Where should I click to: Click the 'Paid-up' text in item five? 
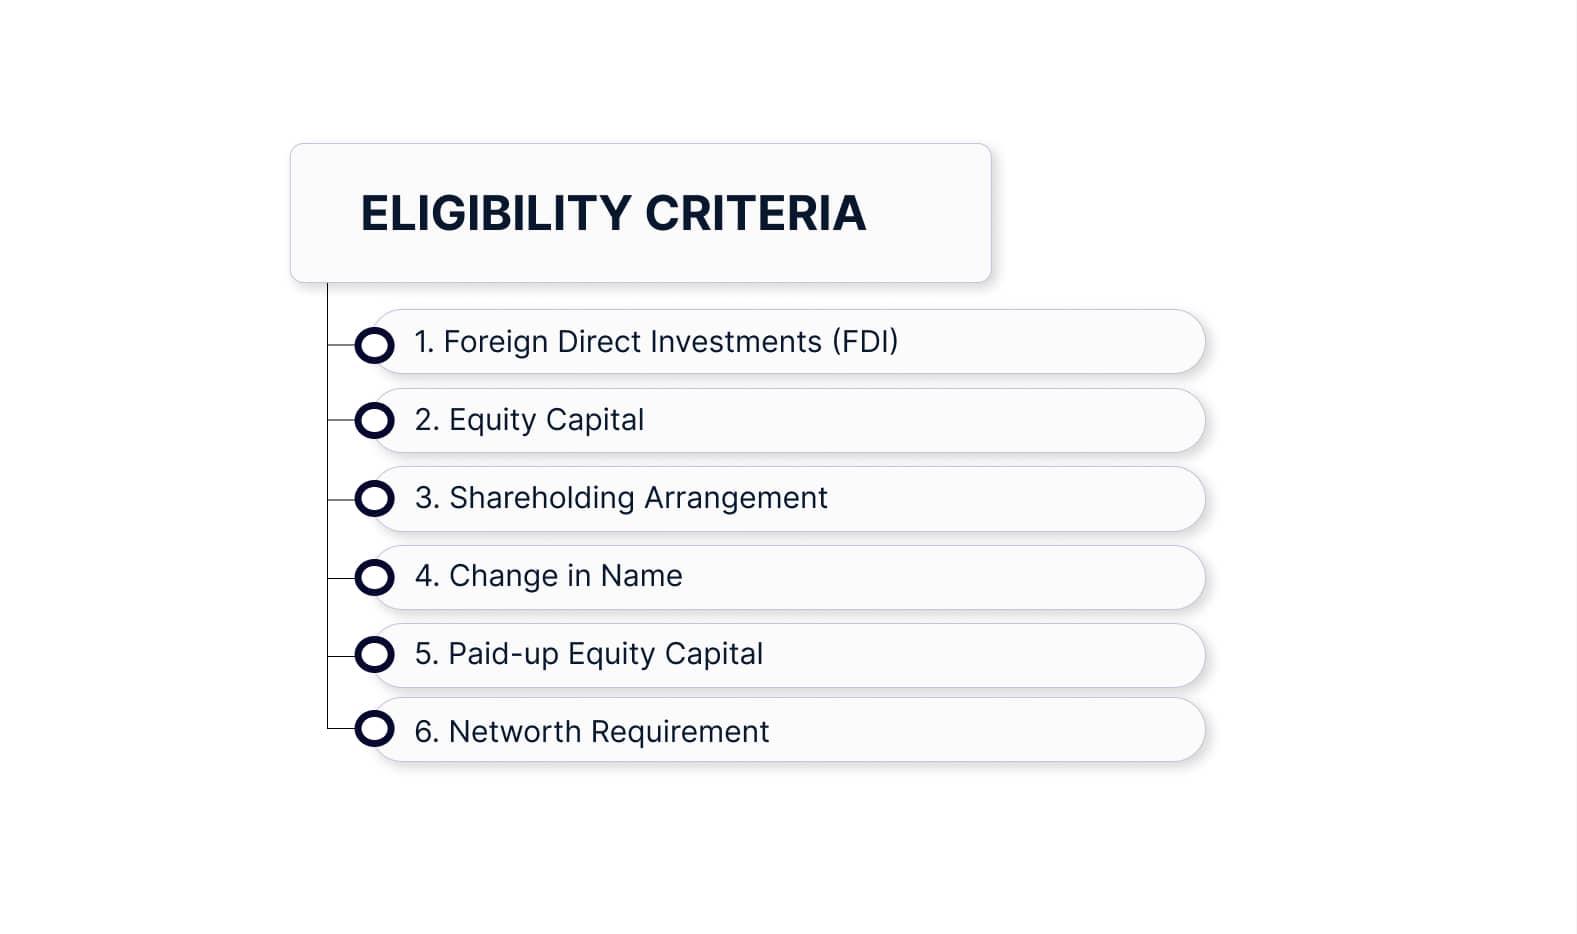pos(503,654)
